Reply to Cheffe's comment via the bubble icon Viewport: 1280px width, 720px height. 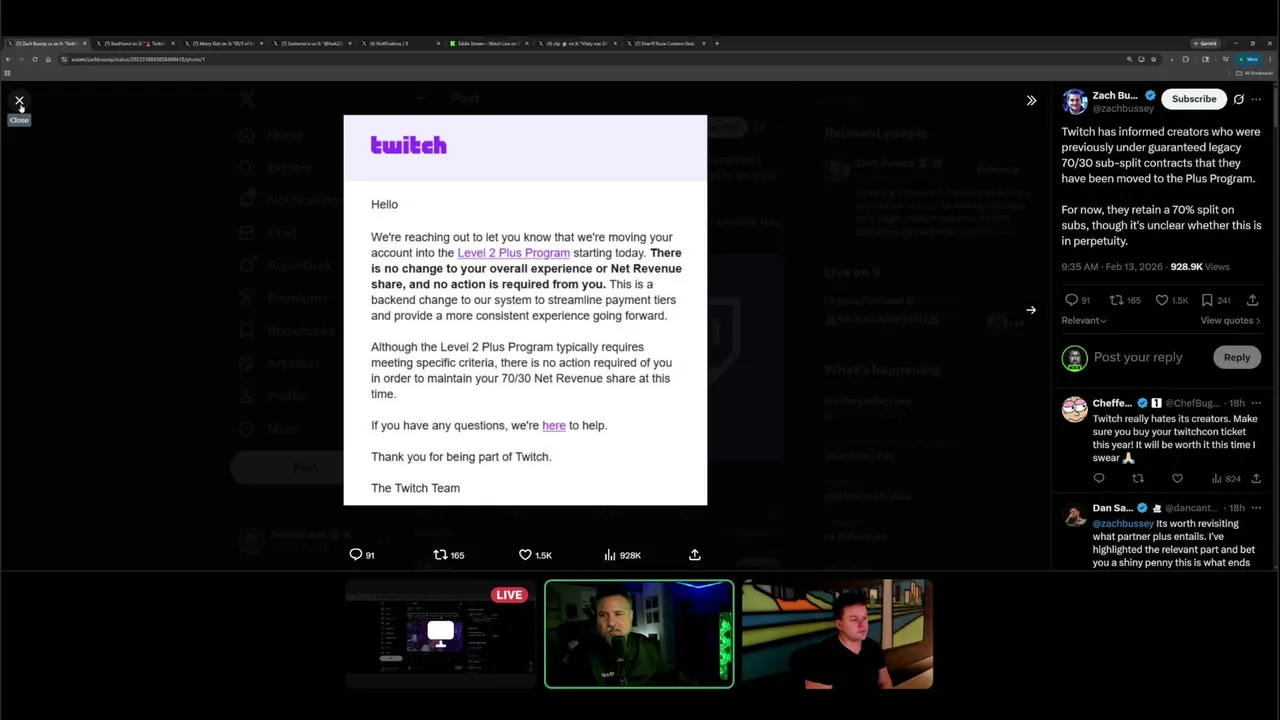pos(1099,479)
